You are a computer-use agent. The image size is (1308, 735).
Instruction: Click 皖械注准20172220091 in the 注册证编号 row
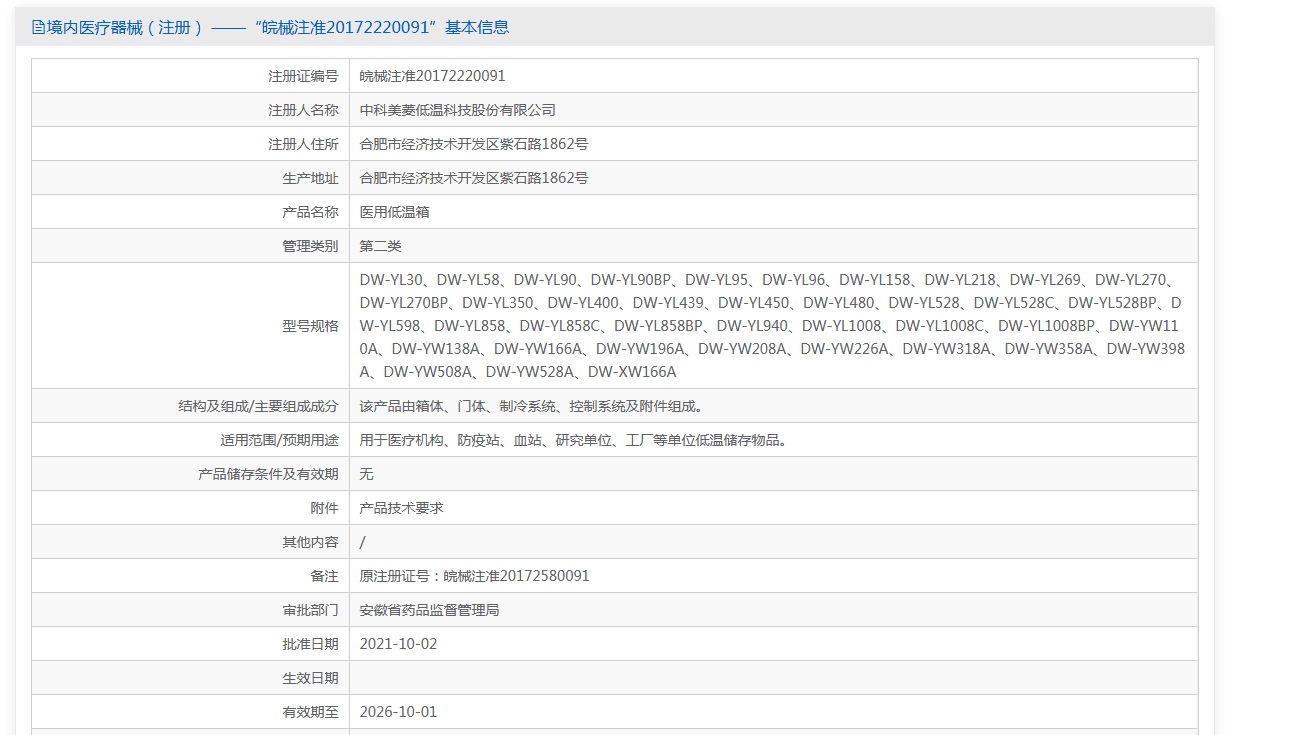[x=433, y=76]
